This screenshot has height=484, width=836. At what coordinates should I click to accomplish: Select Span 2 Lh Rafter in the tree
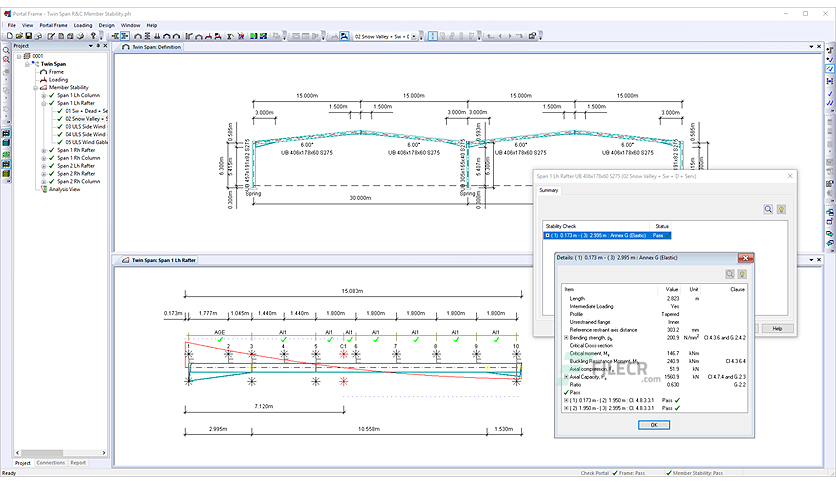pos(72,166)
